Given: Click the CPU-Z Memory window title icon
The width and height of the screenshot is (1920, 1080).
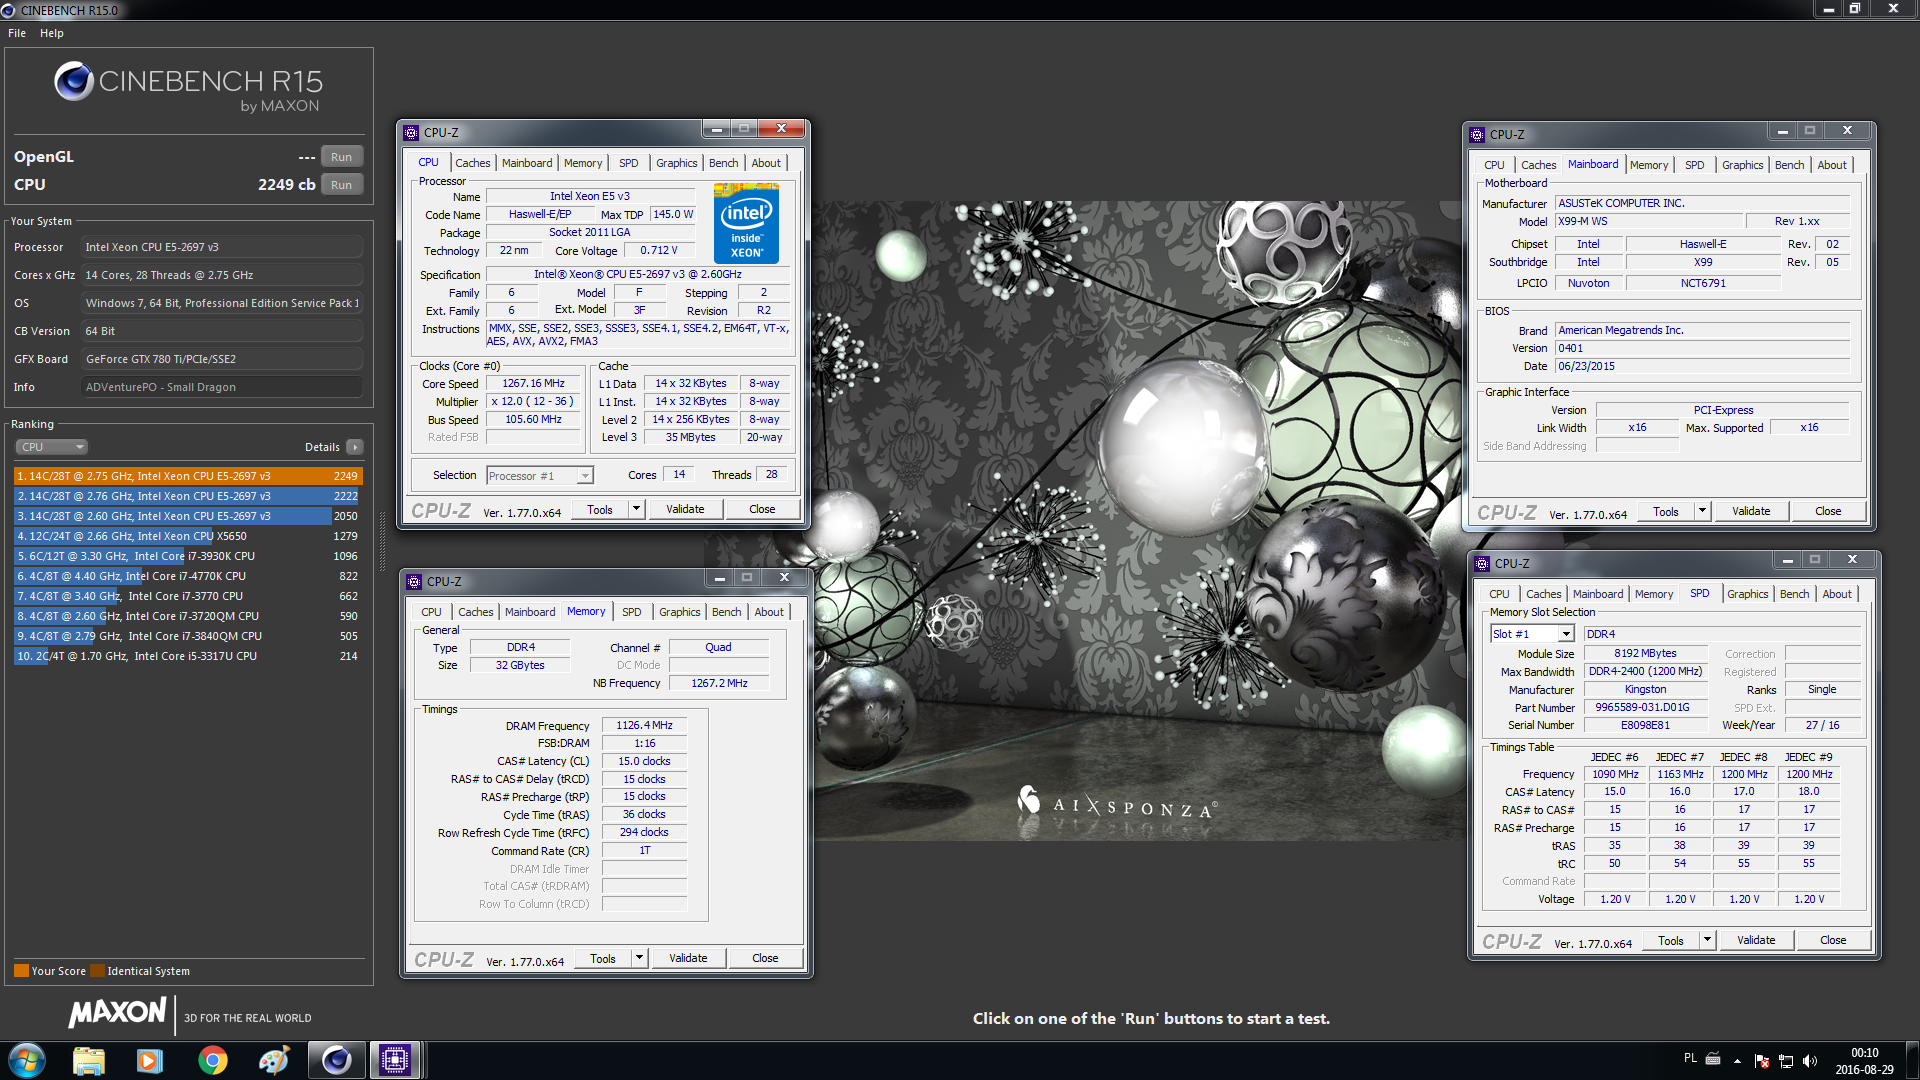Looking at the screenshot, I should click(414, 582).
